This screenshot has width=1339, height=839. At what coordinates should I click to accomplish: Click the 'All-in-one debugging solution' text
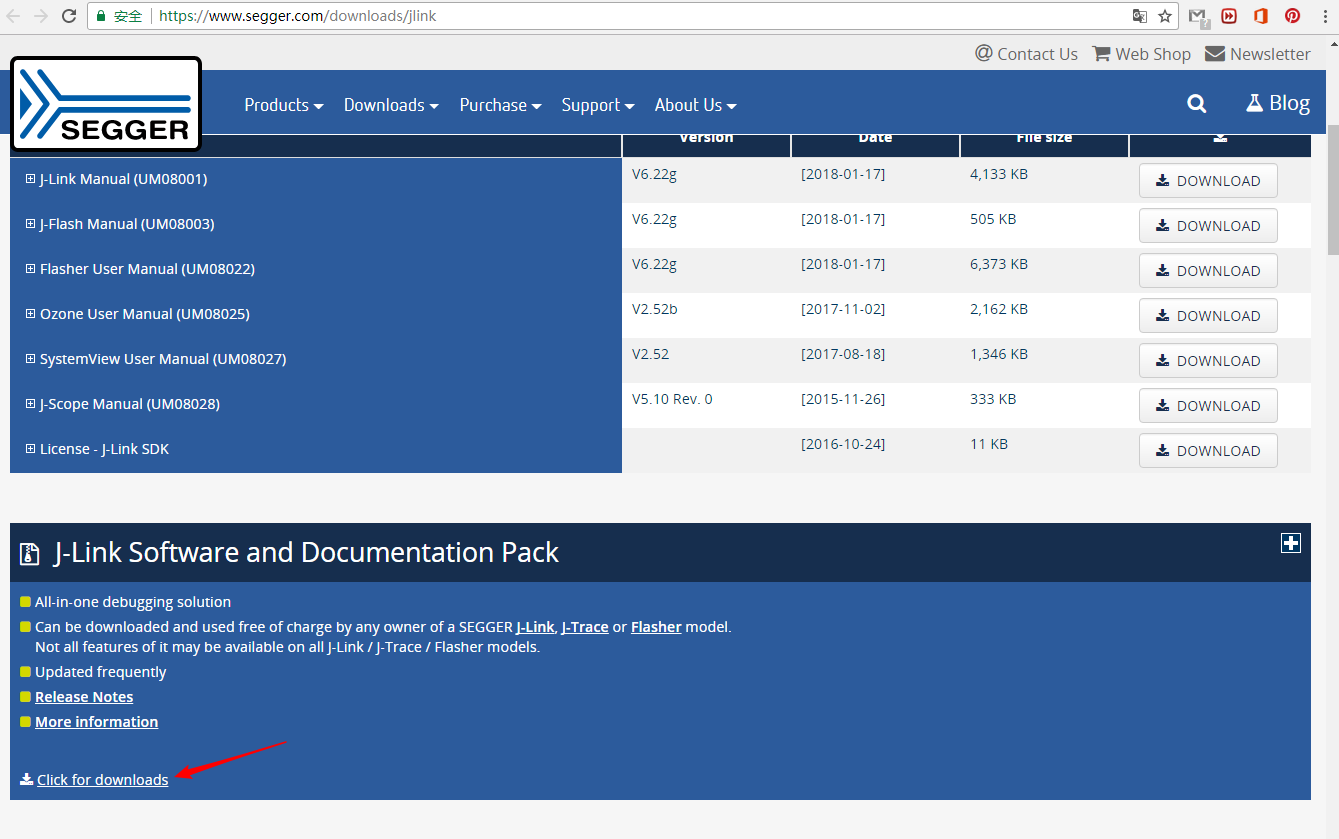tap(133, 602)
